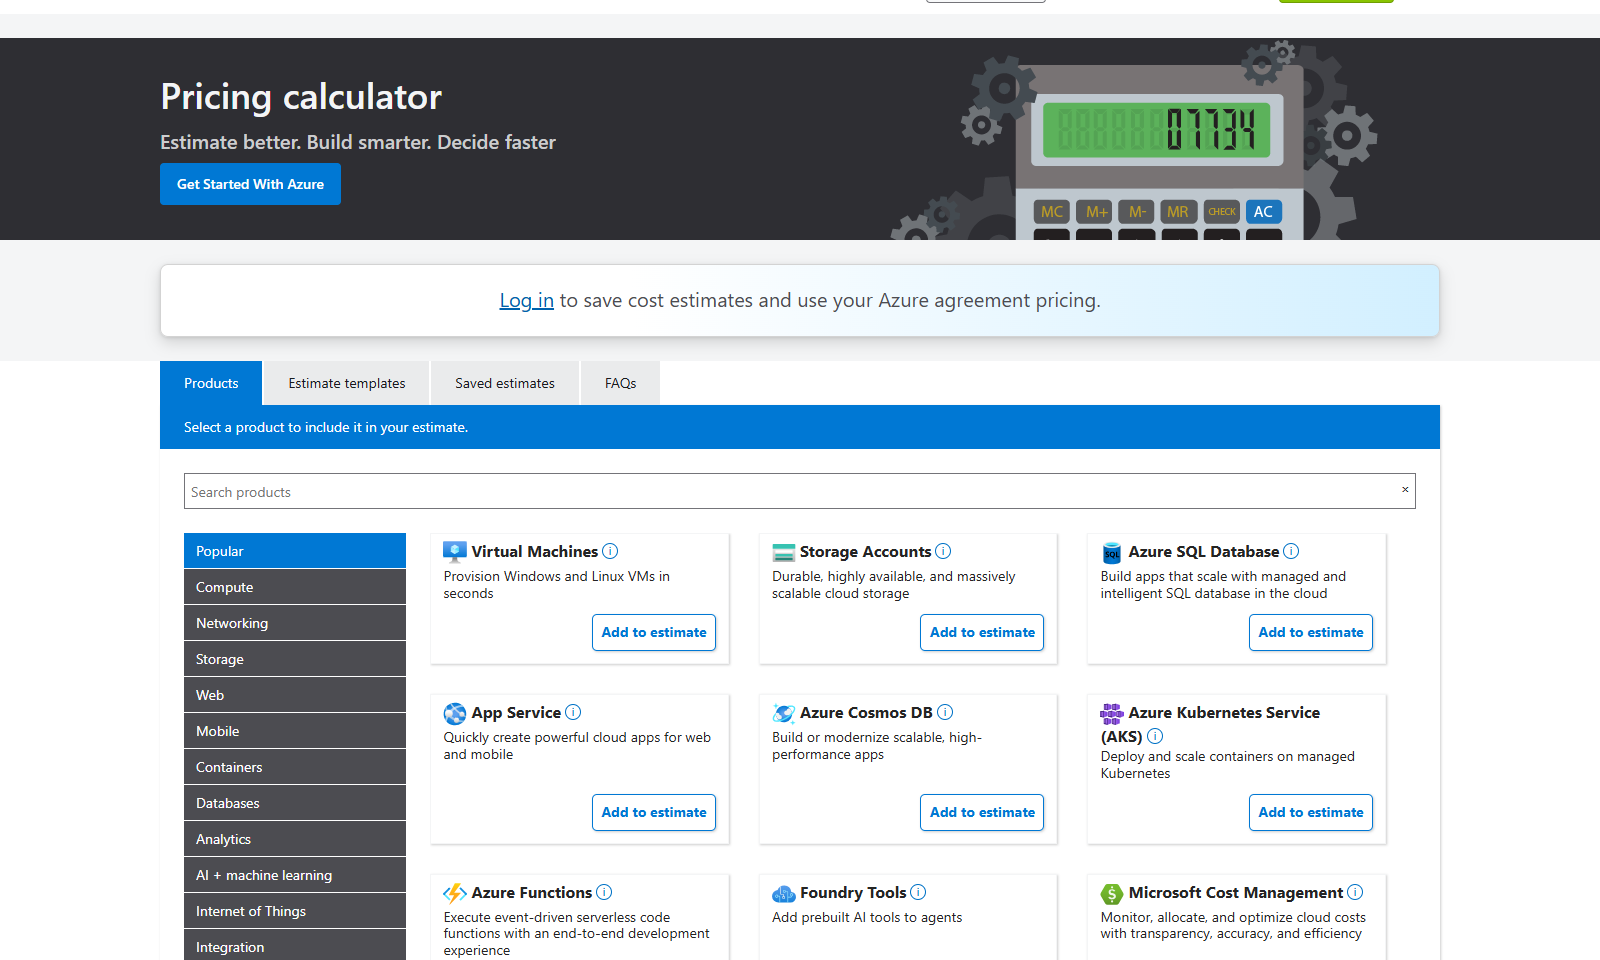The image size is (1600, 960).
Task: Click the Azure Kubernetes Service icon
Action: (1112, 713)
